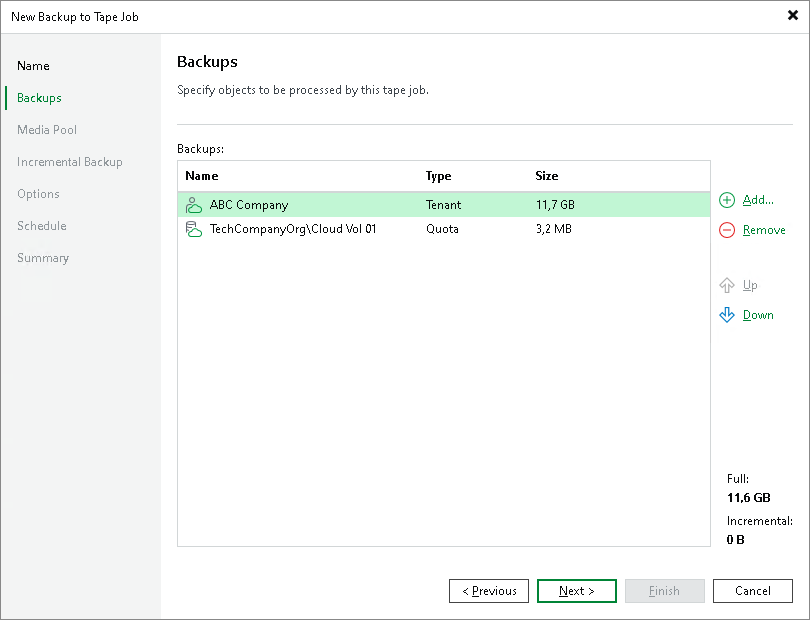Click the green plus Add icon

[x=727, y=200]
